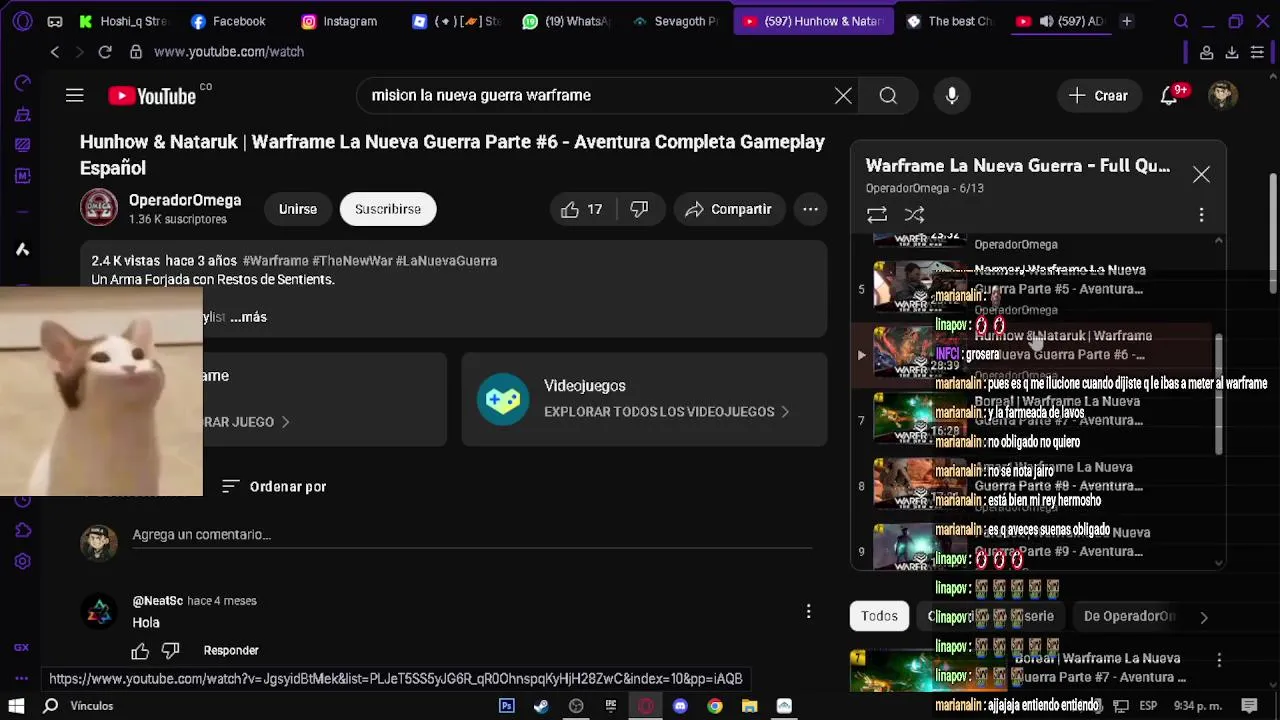Switch to the Hoshi_q Stream tab

pyautogui.click(x=123, y=21)
